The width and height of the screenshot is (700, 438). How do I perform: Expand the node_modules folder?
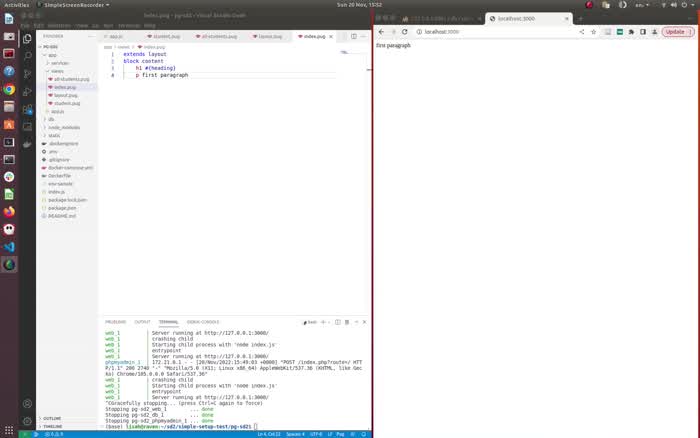point(64,127)
